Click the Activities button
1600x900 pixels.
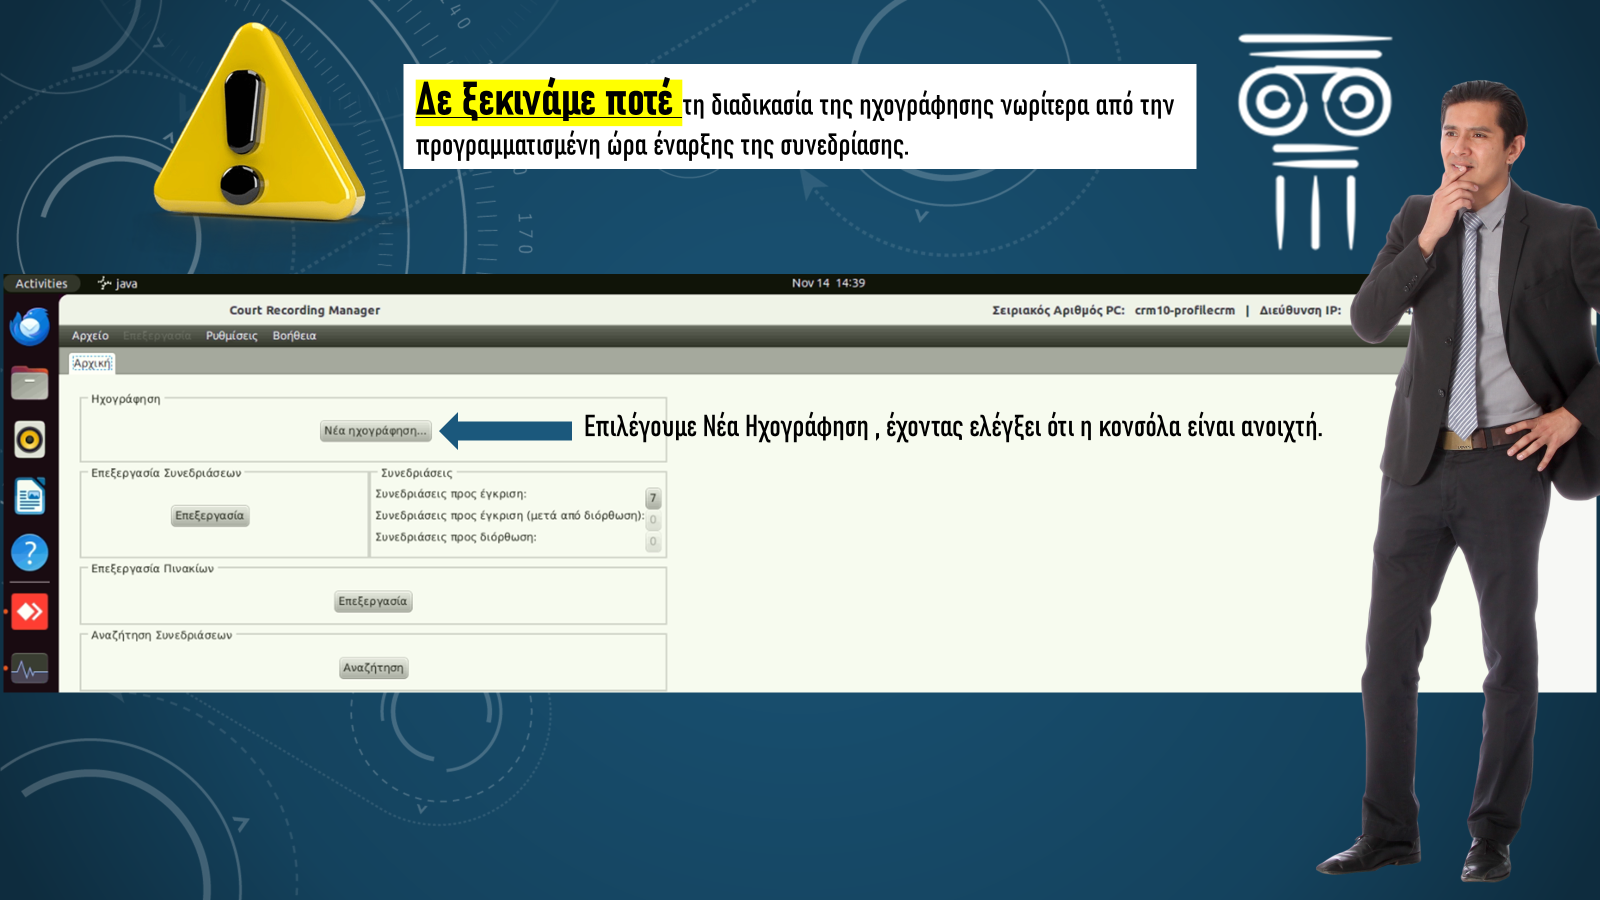click(x=41, y=284)
